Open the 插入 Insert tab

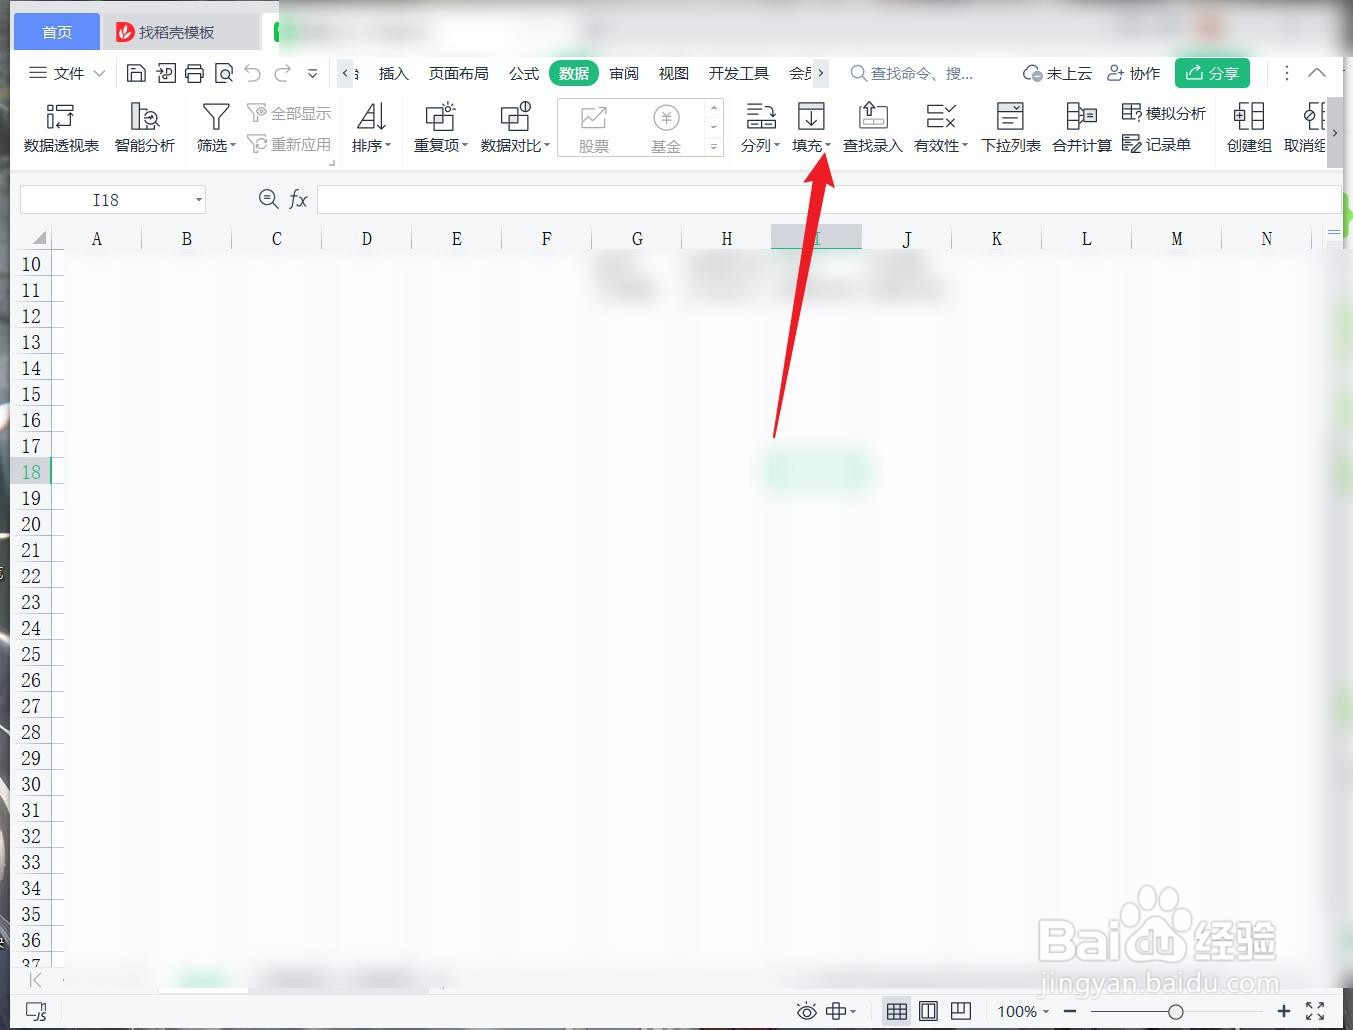[394, 73]
